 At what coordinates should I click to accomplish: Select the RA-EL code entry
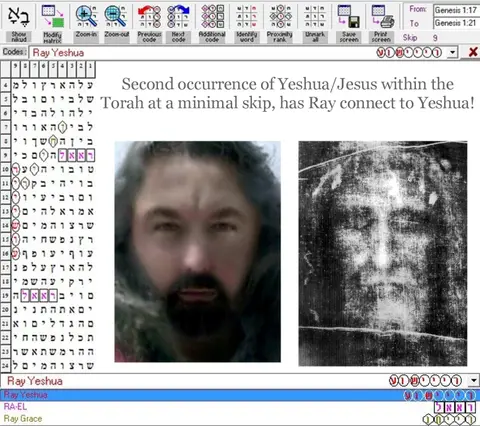point(240,407)
